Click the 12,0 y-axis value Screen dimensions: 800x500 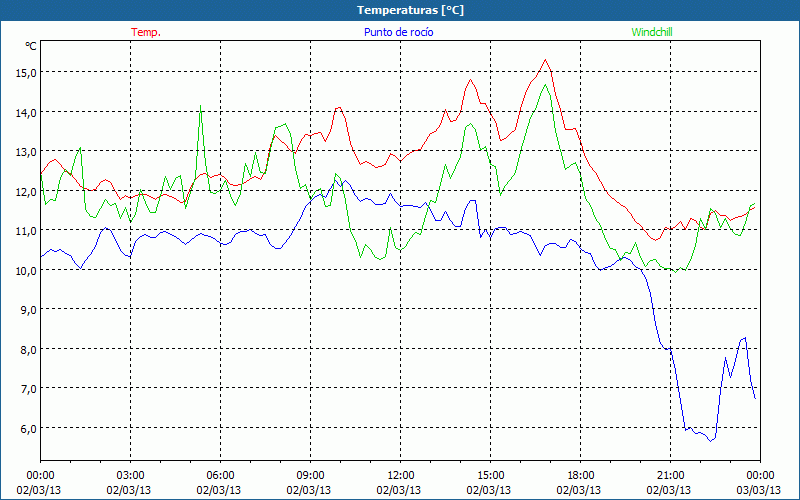click(x=26, y=191)
